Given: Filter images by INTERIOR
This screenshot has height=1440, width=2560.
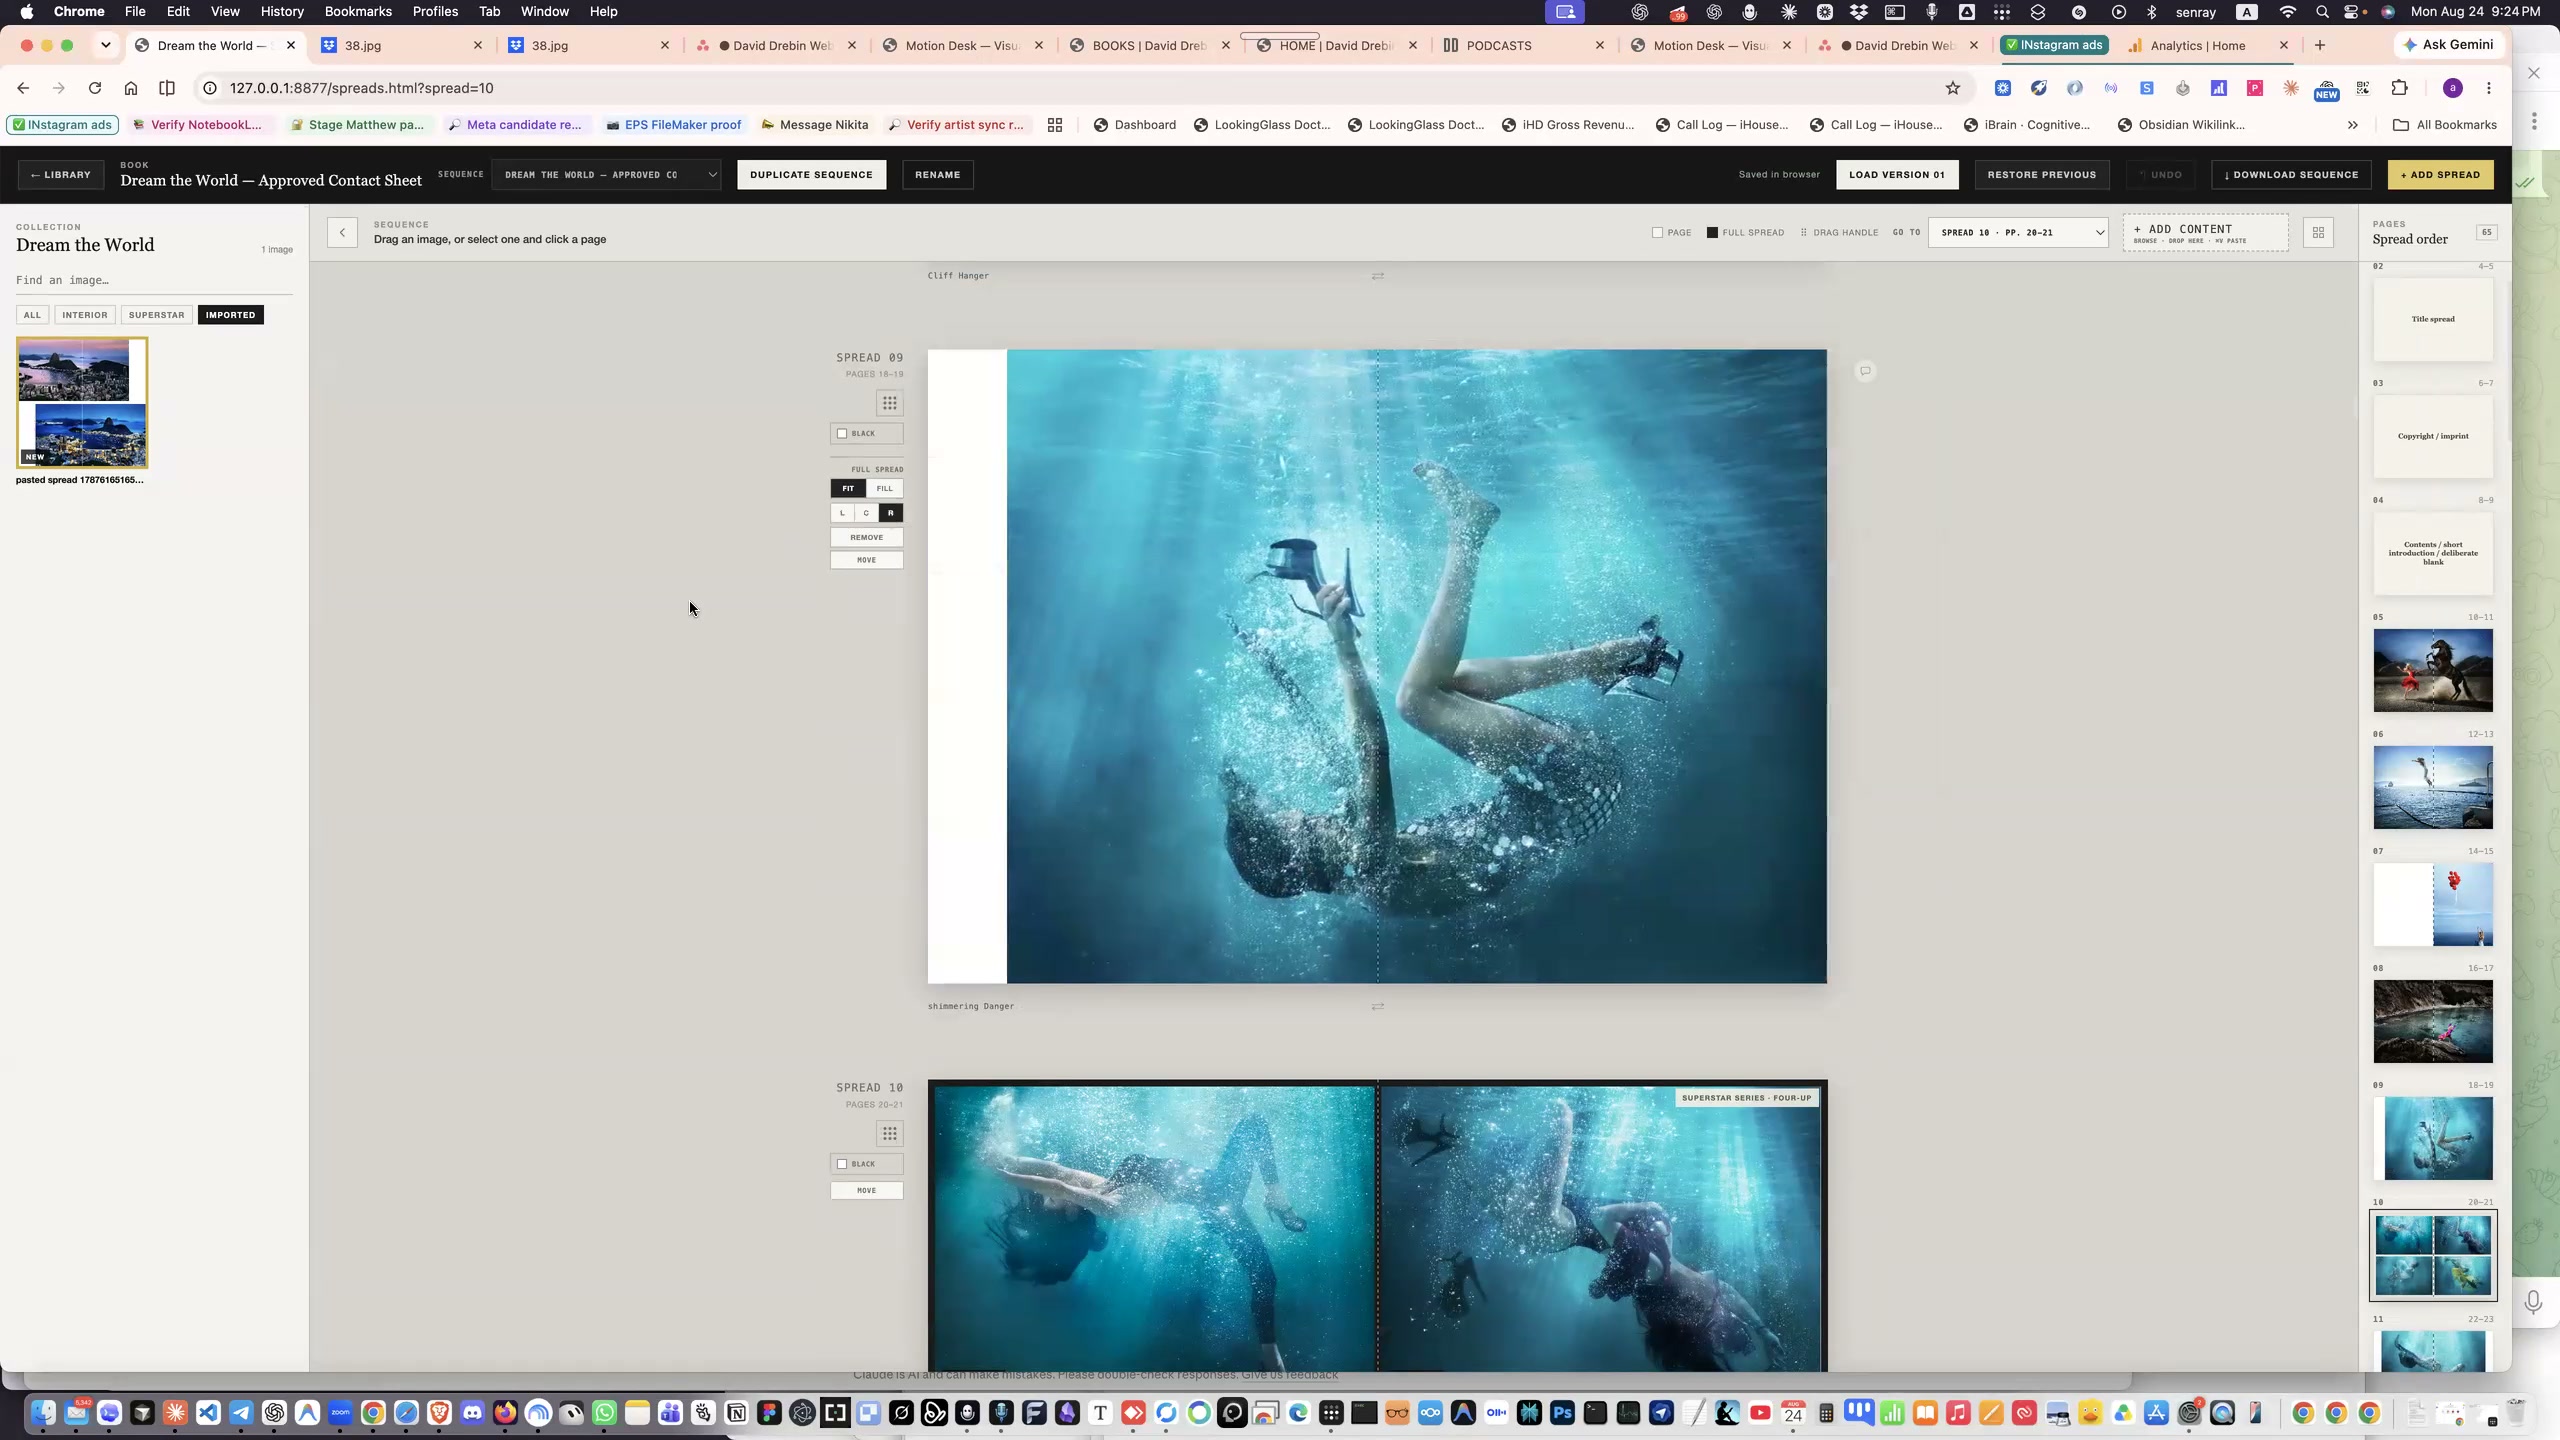Looking at the screenshot, I should point(84,315).
